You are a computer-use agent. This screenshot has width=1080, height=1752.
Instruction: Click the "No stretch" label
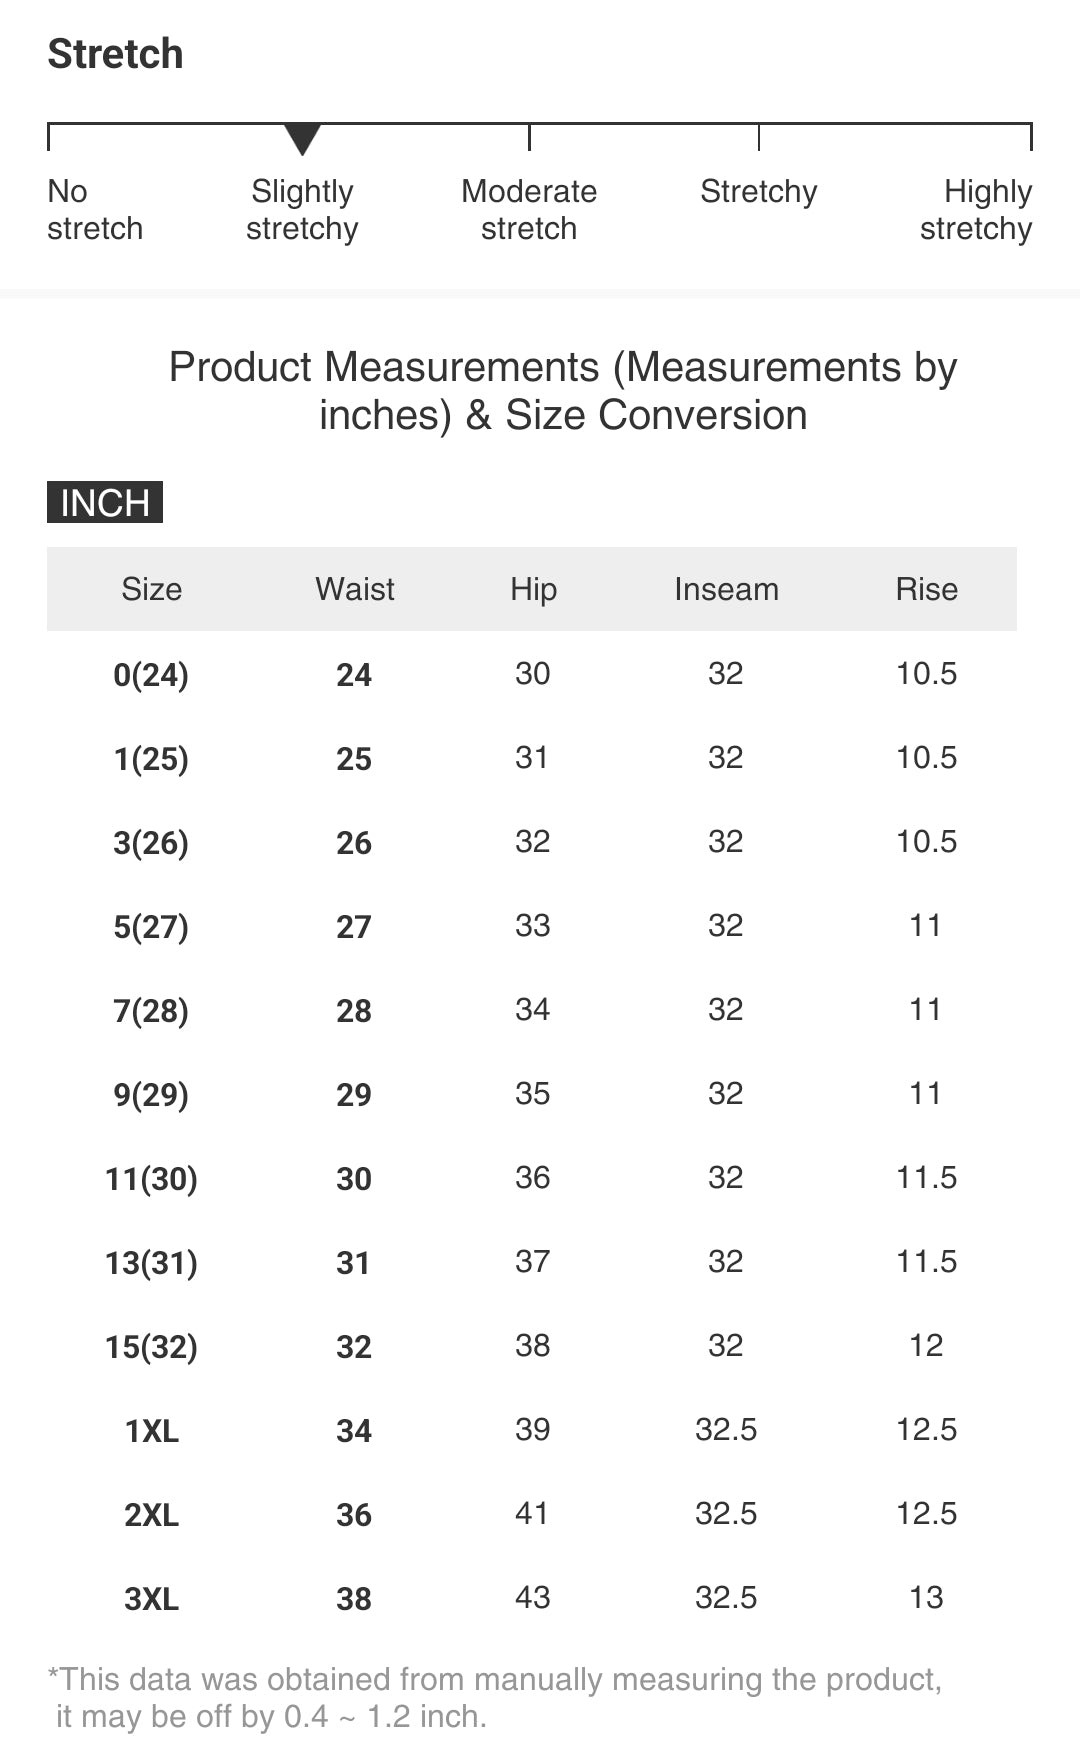tap(94, 210)
